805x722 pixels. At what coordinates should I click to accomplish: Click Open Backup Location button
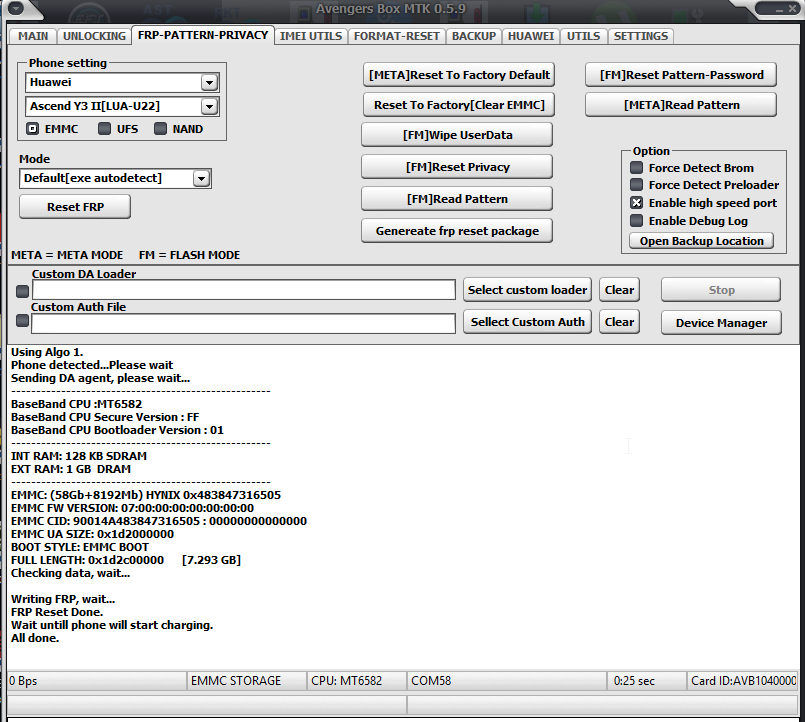click(x=701, y=241)
